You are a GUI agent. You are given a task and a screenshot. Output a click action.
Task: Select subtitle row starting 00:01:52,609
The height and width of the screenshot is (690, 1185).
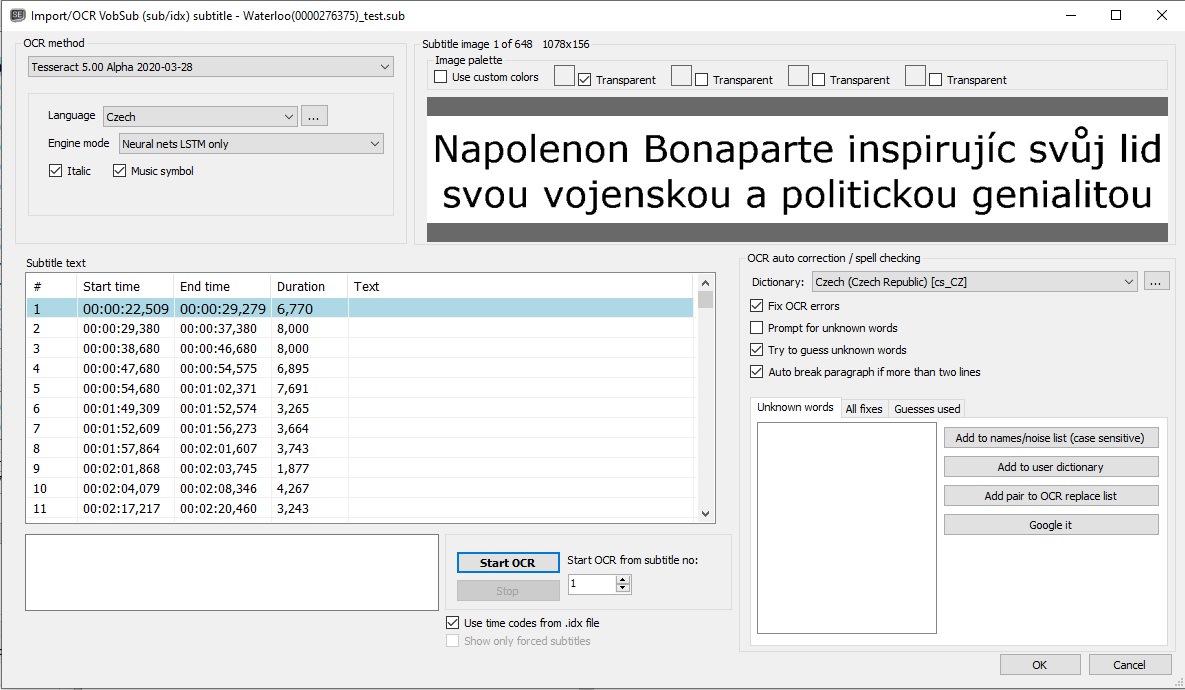point(360,429)
